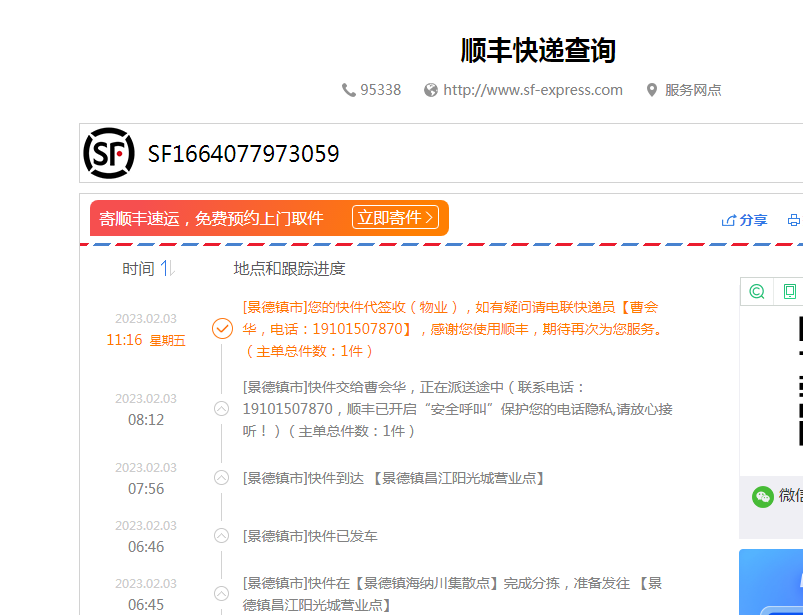
Task: Expand the chevron circle at the 06:45 entry
Action: [x=221, y=593]
